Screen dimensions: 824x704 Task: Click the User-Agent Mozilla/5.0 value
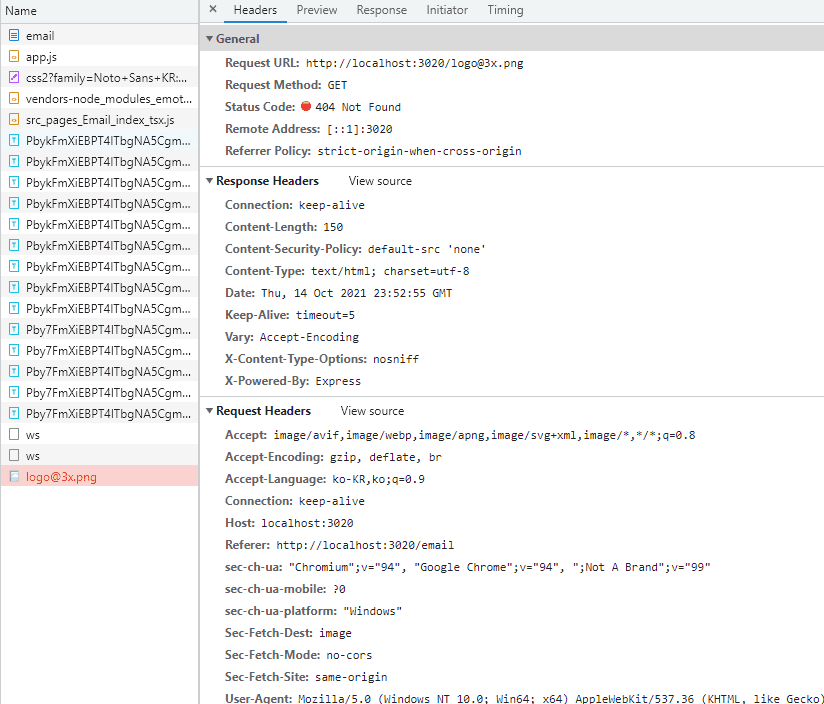(x=561, y=699)
